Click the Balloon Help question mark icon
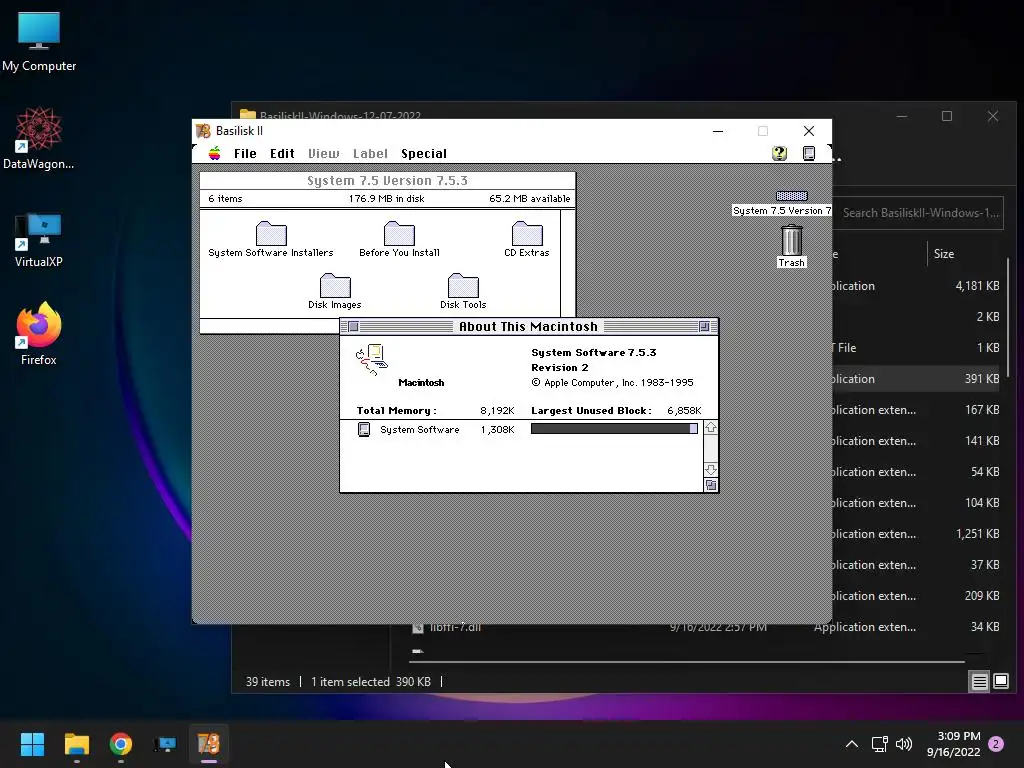1024x768 pixels. (779, 153)
